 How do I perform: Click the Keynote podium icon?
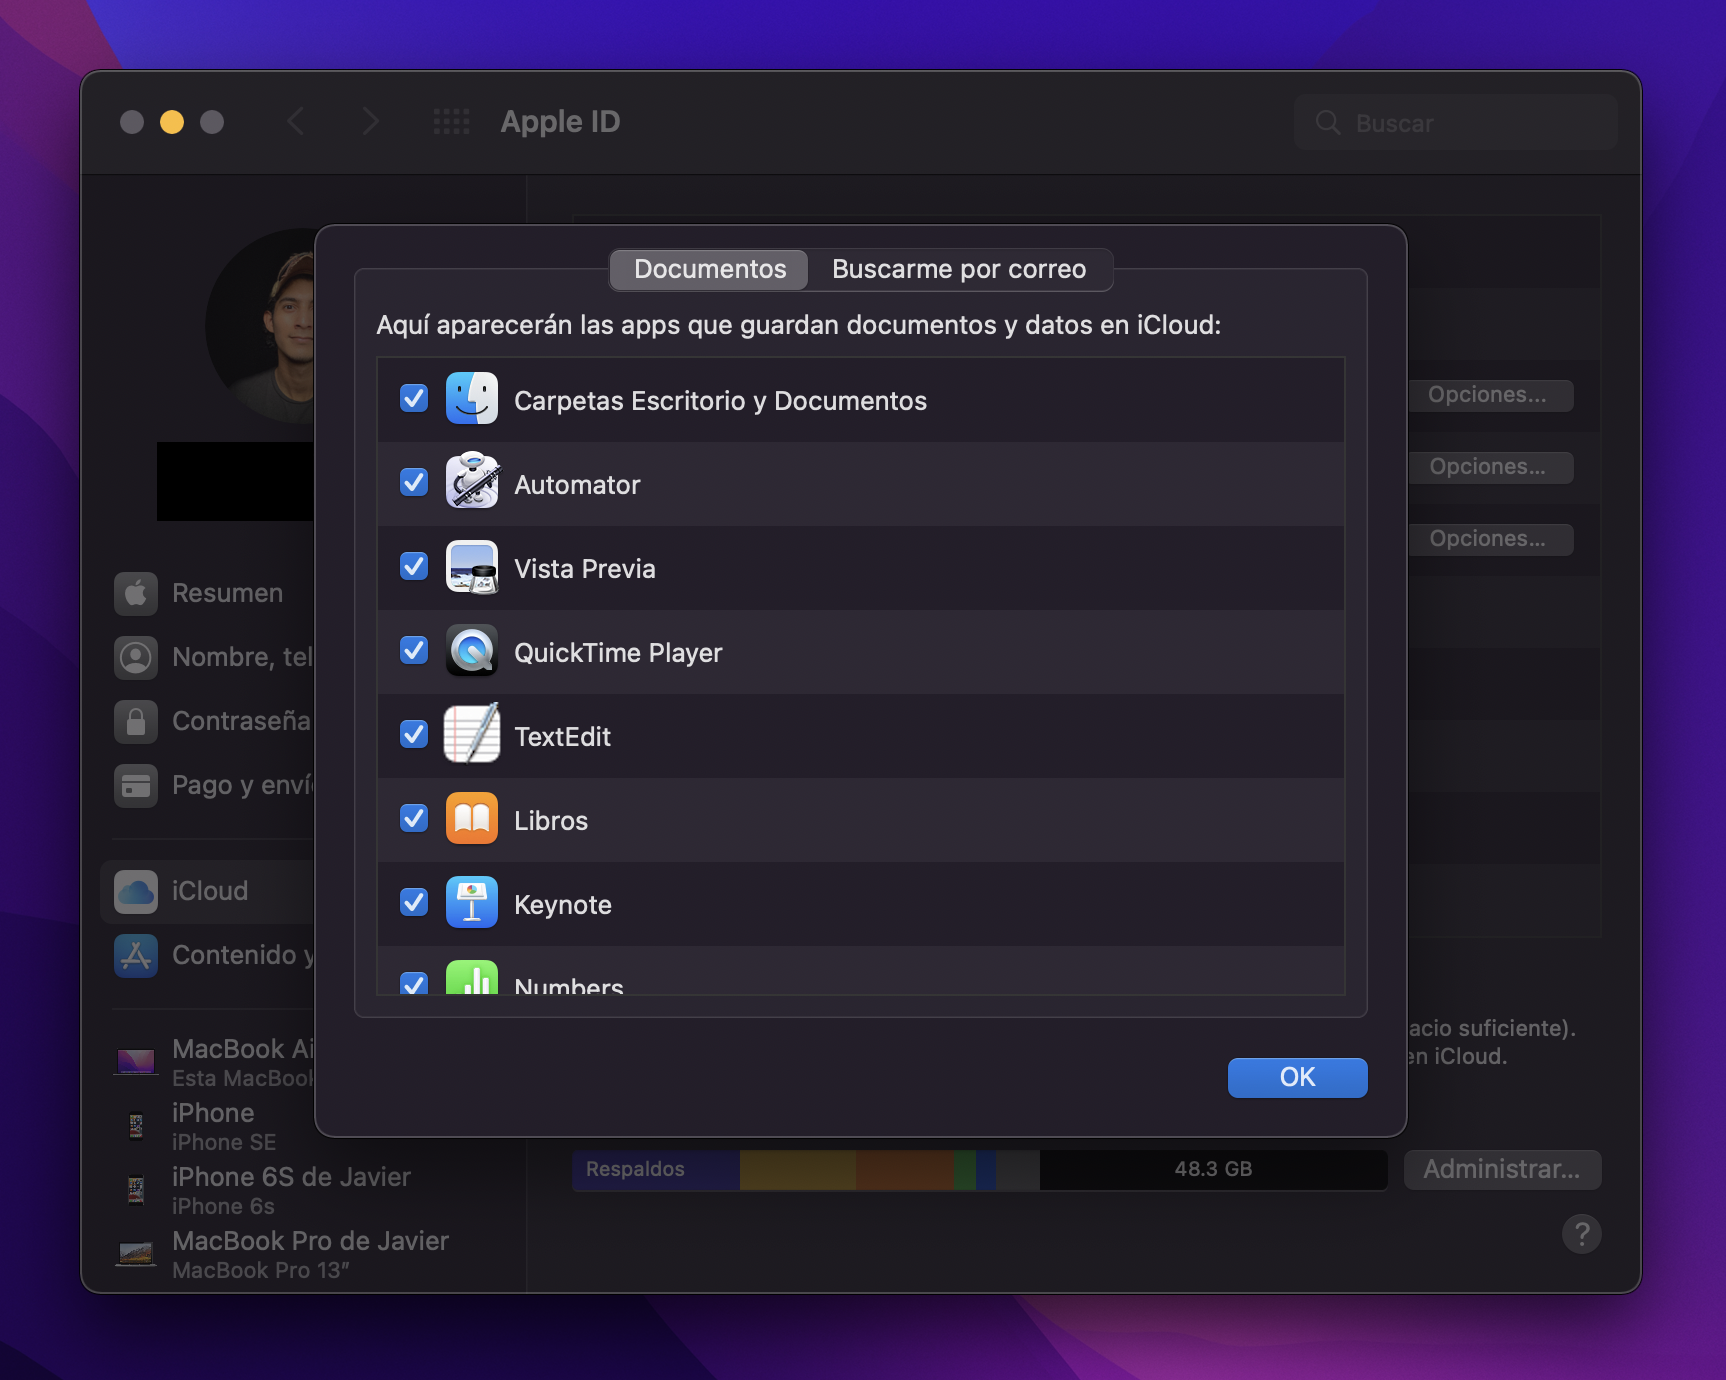click(x=471, y=903)
